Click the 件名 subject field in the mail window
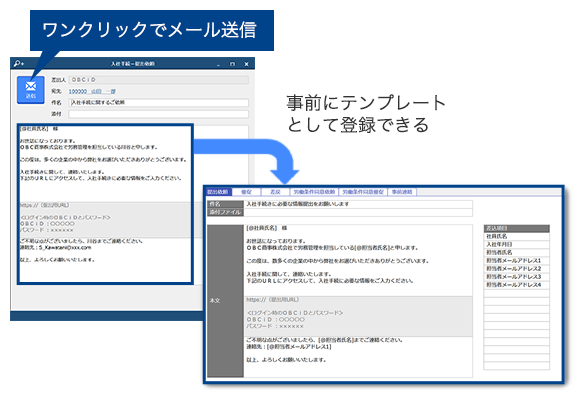The image size is (575, 396). click(x=158, y=103)
